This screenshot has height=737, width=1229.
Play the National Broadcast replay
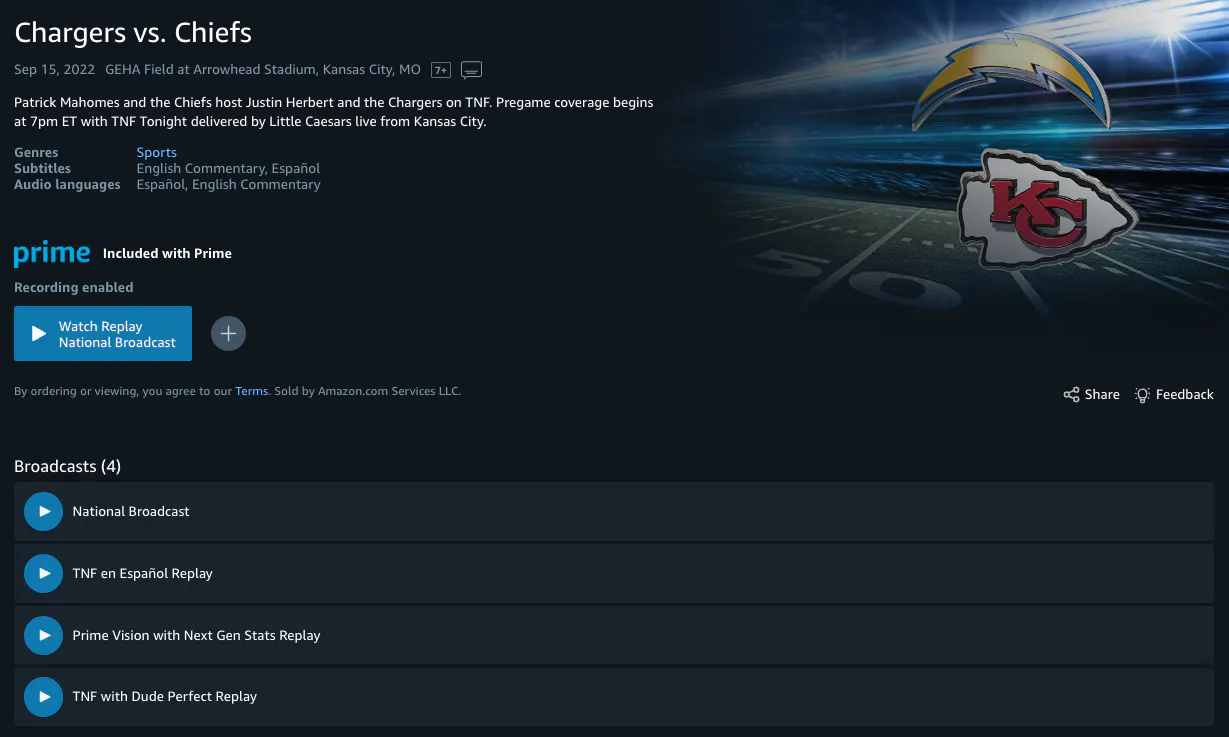click(x=43, y=511)
